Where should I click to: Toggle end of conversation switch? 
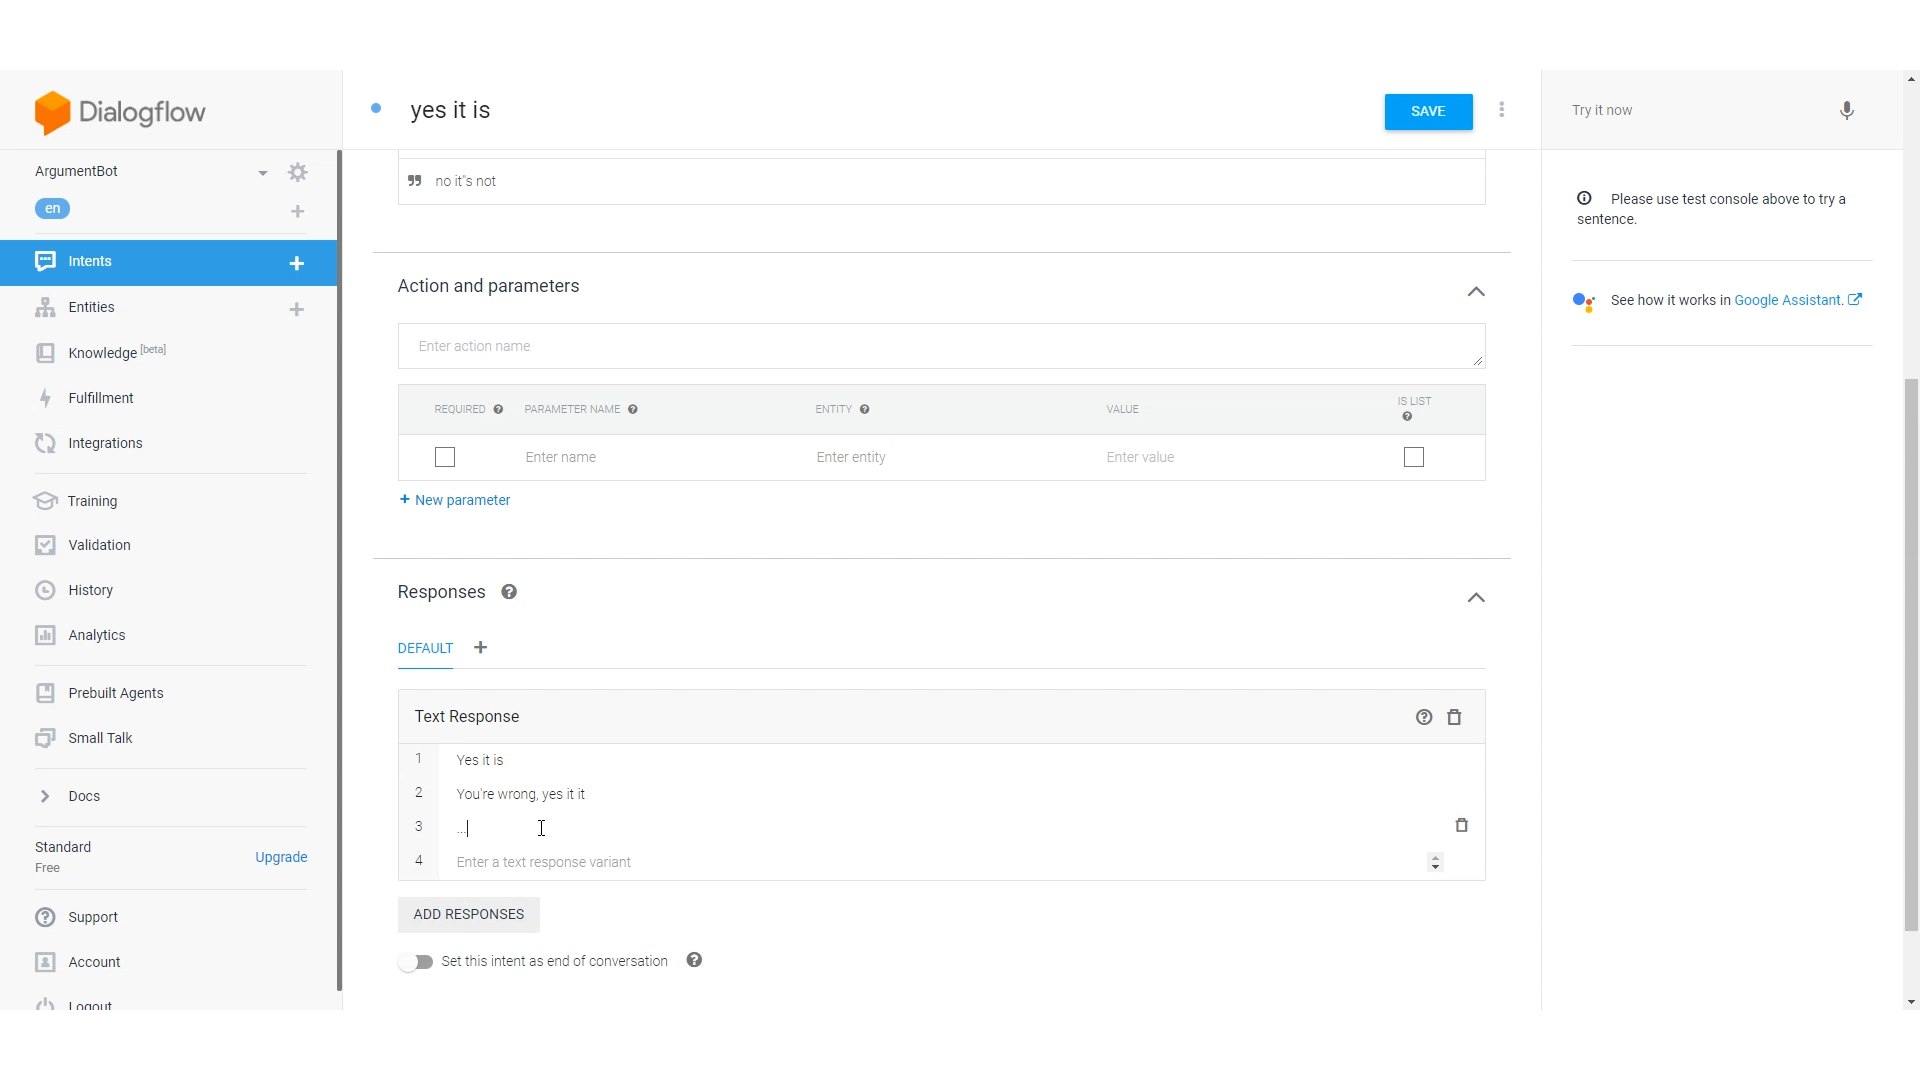[x=415, y=962]
